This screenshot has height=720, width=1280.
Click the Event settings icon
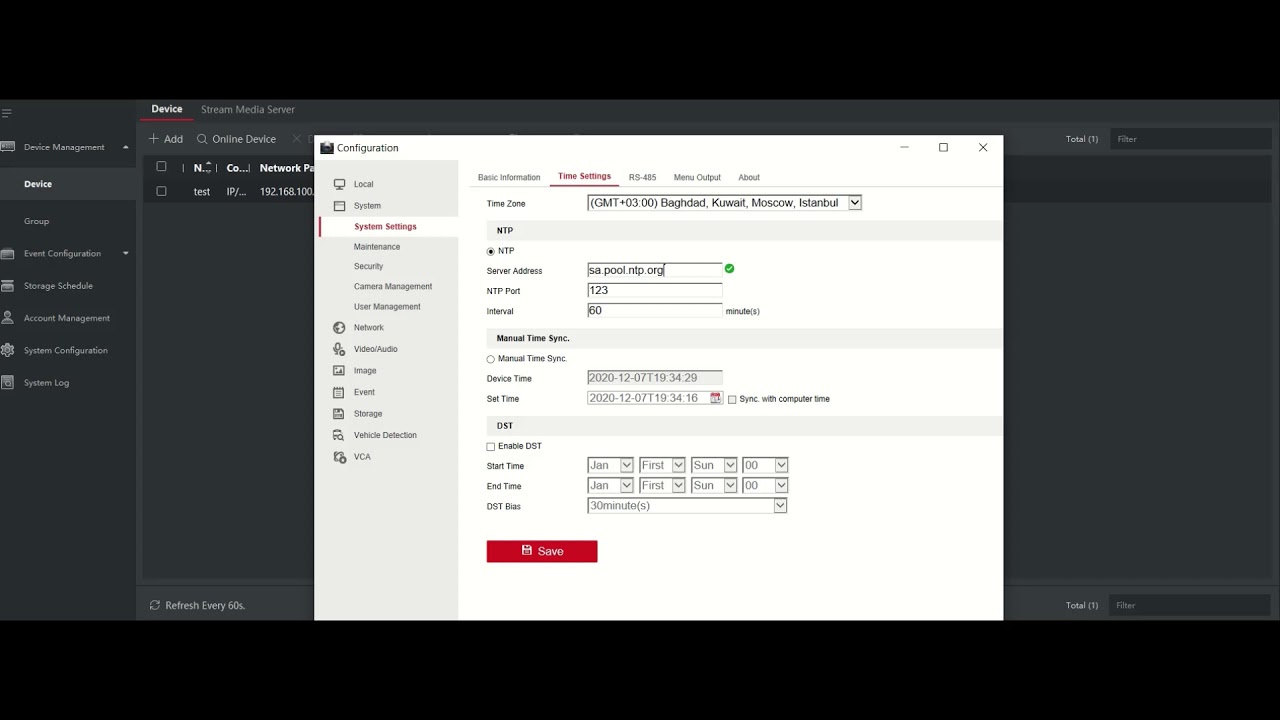(340, 392)
